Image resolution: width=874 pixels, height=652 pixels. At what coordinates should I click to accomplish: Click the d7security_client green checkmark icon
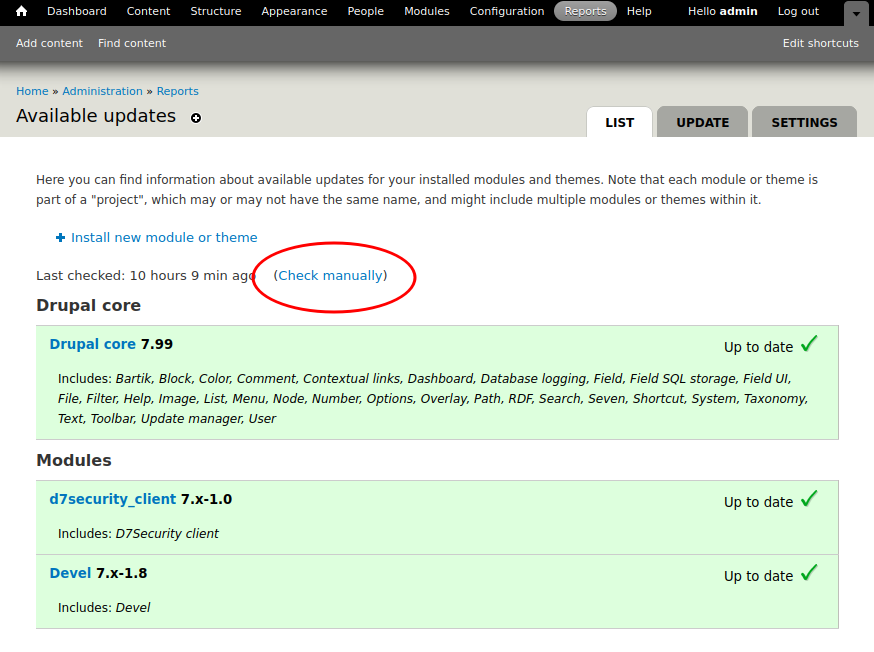click(809, 499)
